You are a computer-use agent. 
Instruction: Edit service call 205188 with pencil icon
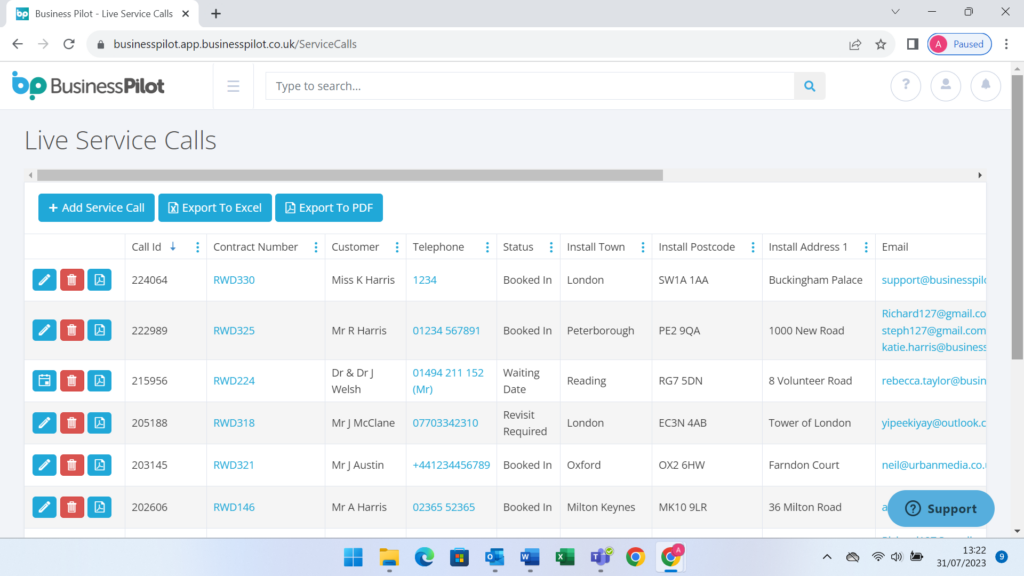[x=44, y=423]
